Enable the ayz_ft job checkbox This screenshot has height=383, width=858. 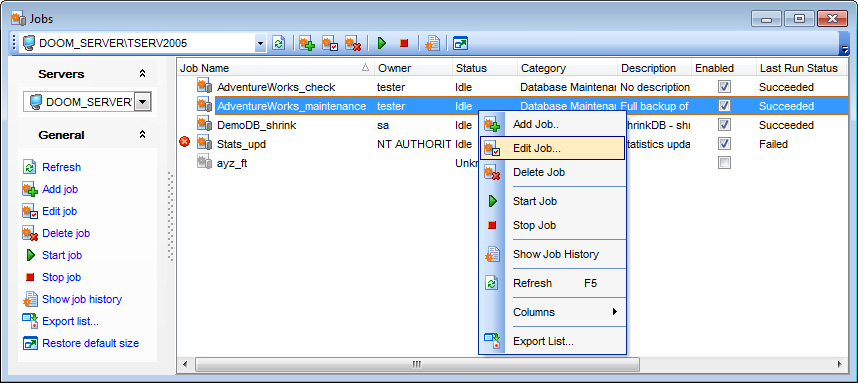point(724,163)
